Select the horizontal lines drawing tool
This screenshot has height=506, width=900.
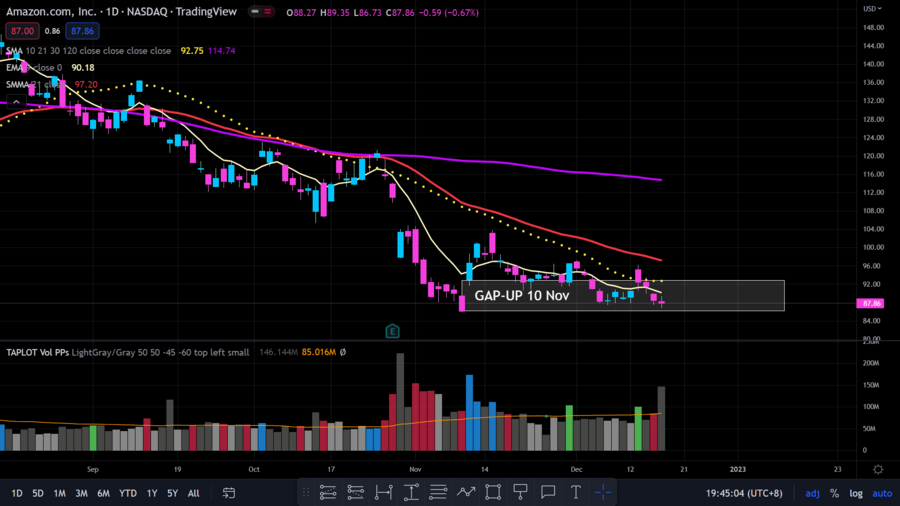(x=438, y=492)
